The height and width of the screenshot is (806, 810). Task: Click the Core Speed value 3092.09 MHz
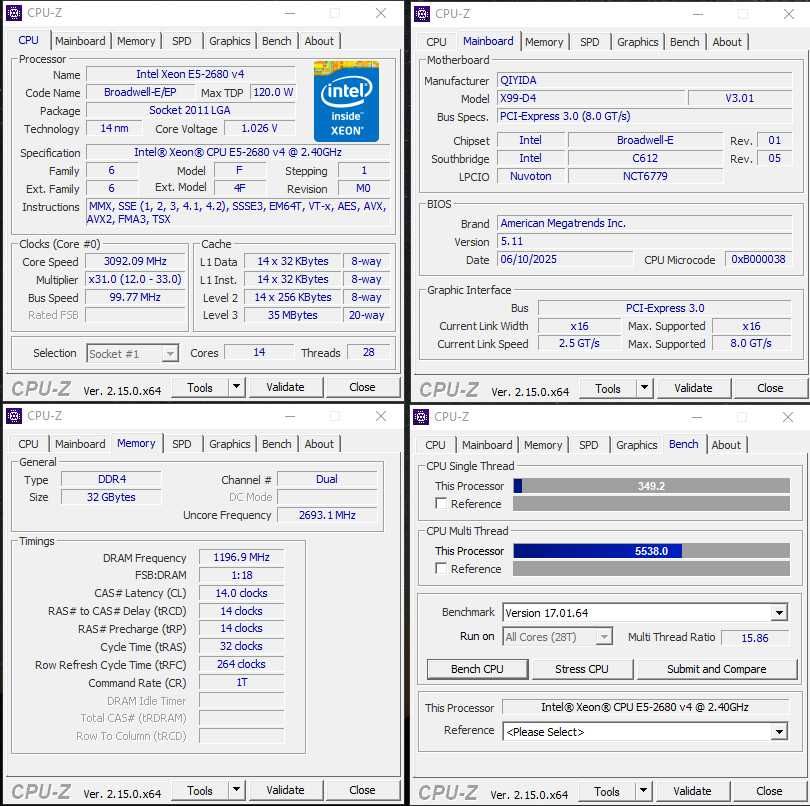135,261
